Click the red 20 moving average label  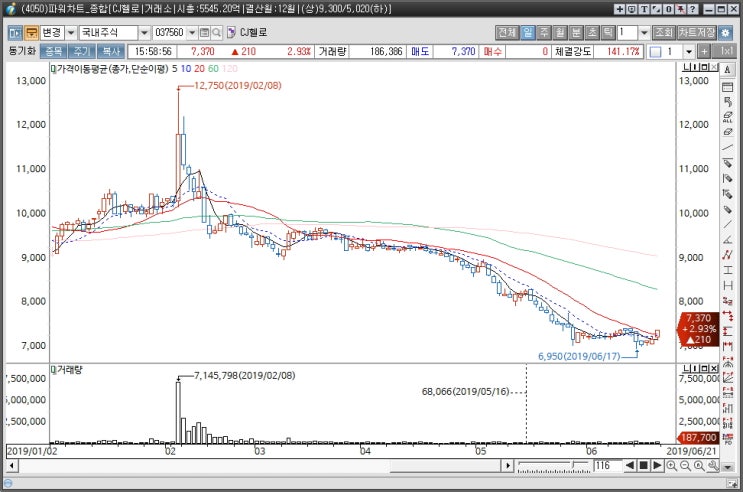click(199, 69)
